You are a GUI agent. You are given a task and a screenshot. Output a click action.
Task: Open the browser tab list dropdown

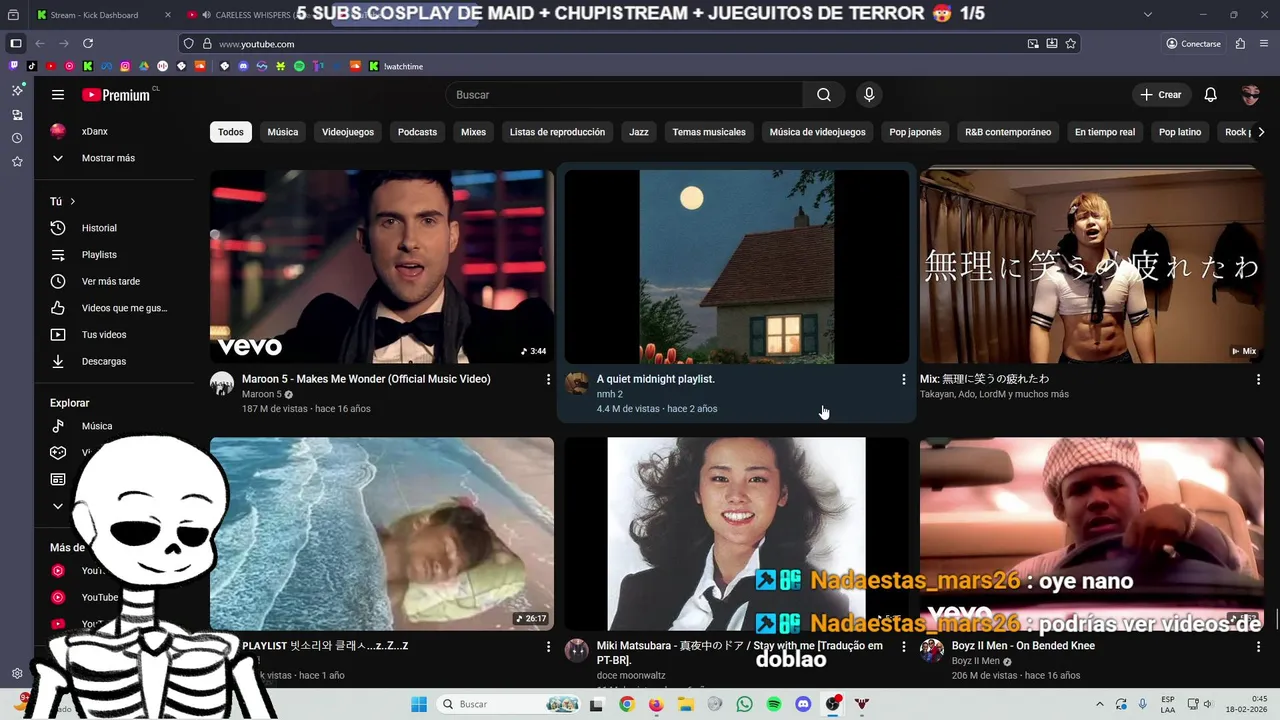click(1147, 15)
